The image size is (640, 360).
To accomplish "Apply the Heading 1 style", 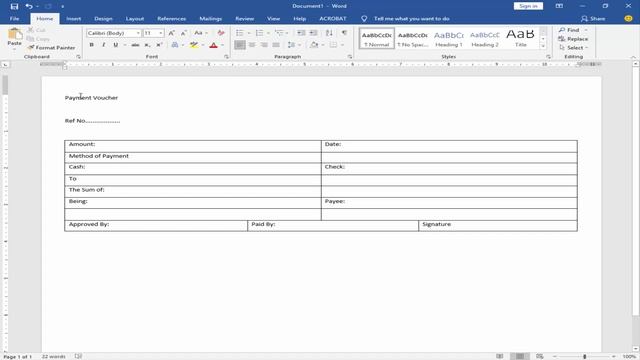I will click(449, 39).
